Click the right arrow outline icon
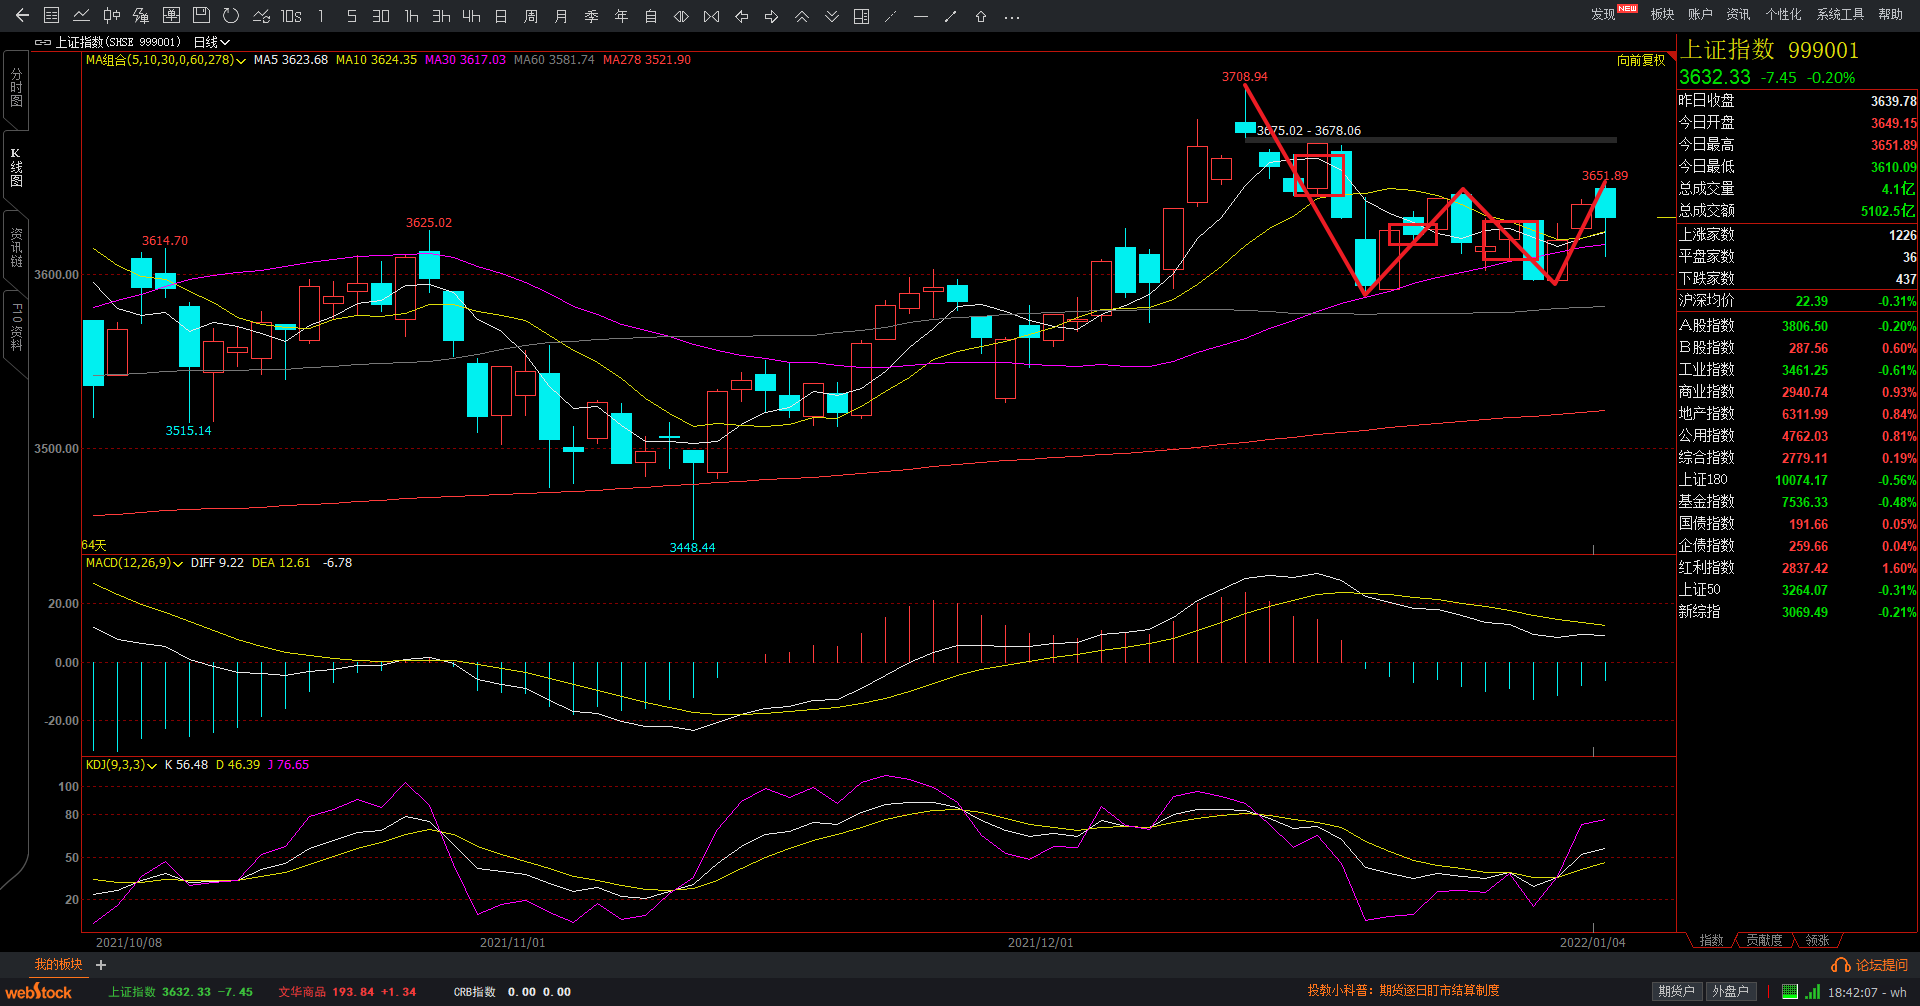 click(771, 16)
